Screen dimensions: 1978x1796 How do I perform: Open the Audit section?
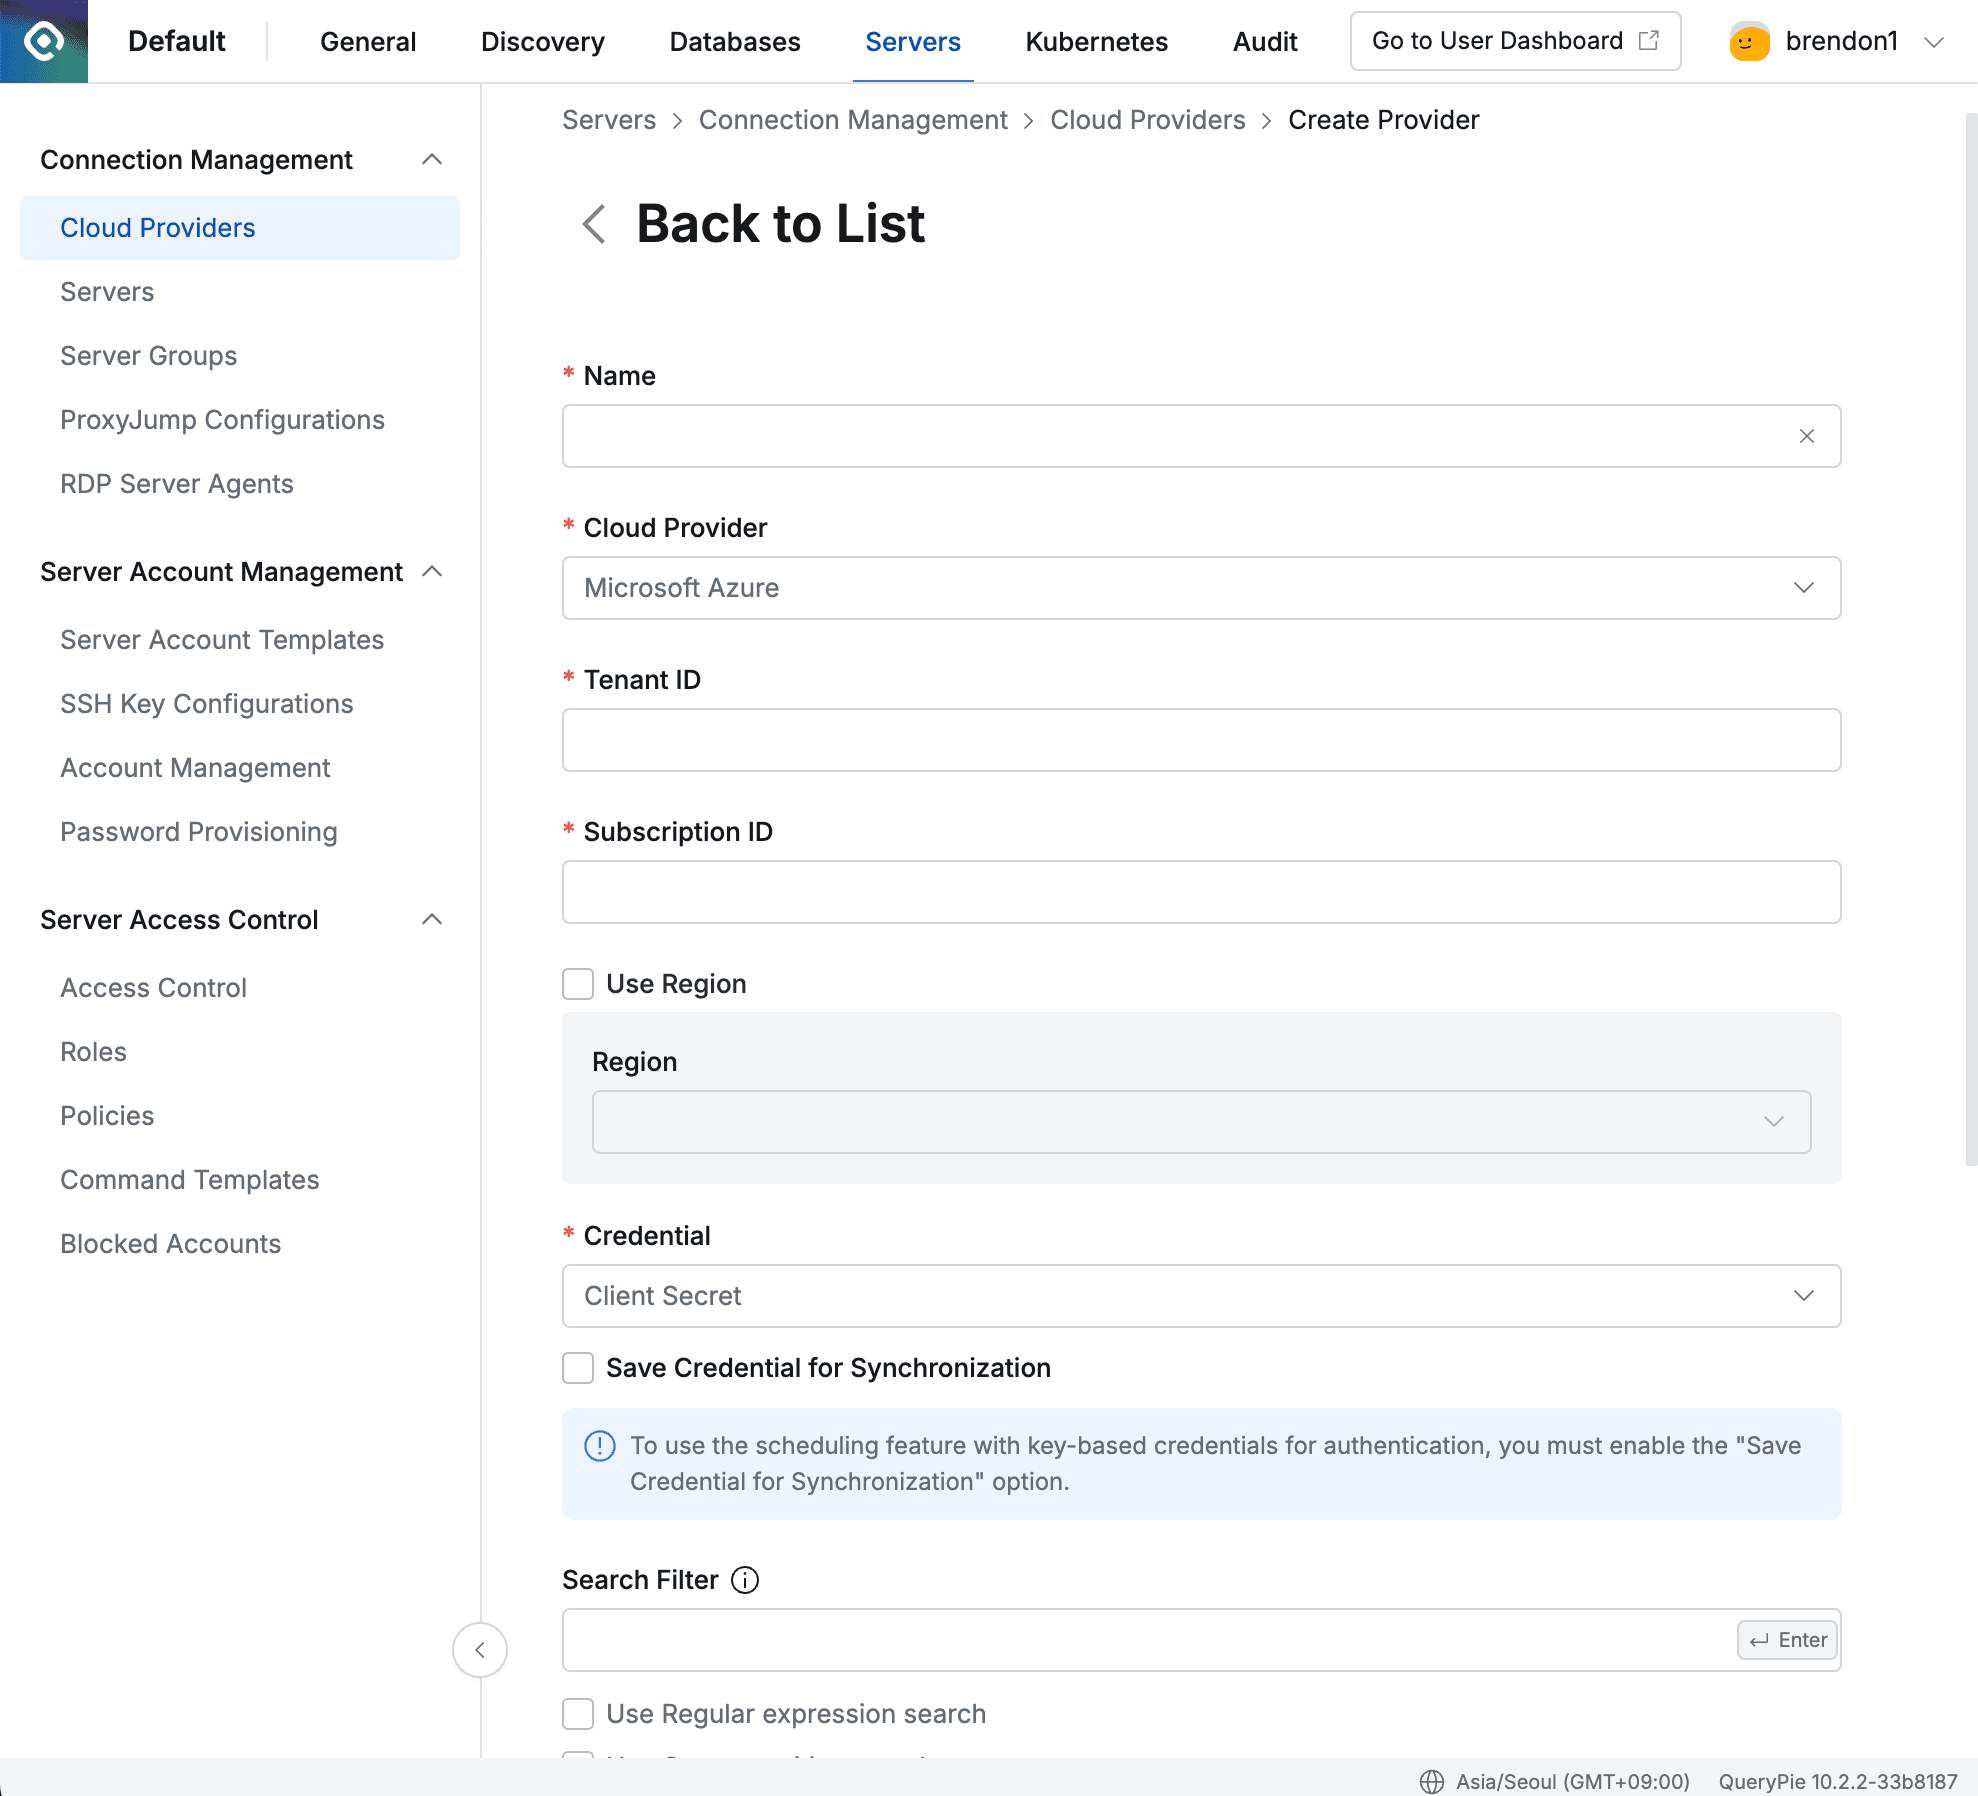pyautogui.click(x=1264, y=41)
